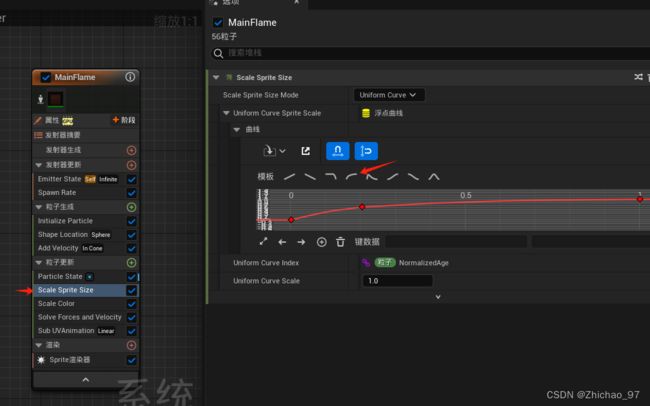650x406 pixels.
Task: Jump to previous key with left arrow
Action: [x=282, y=242]
